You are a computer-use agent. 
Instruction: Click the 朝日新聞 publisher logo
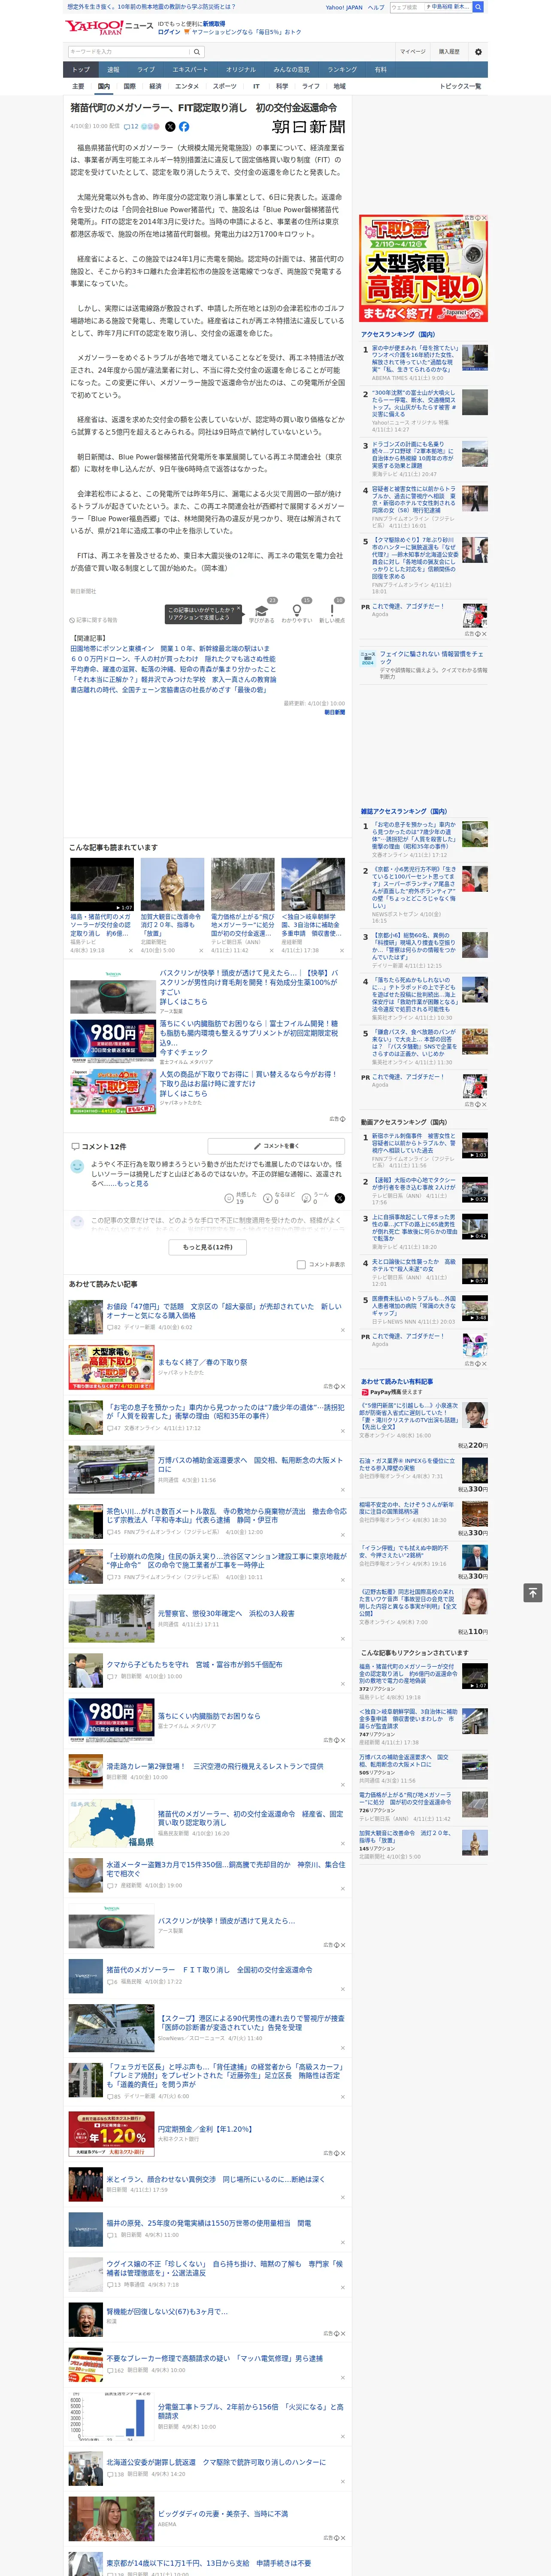(309, 127)
